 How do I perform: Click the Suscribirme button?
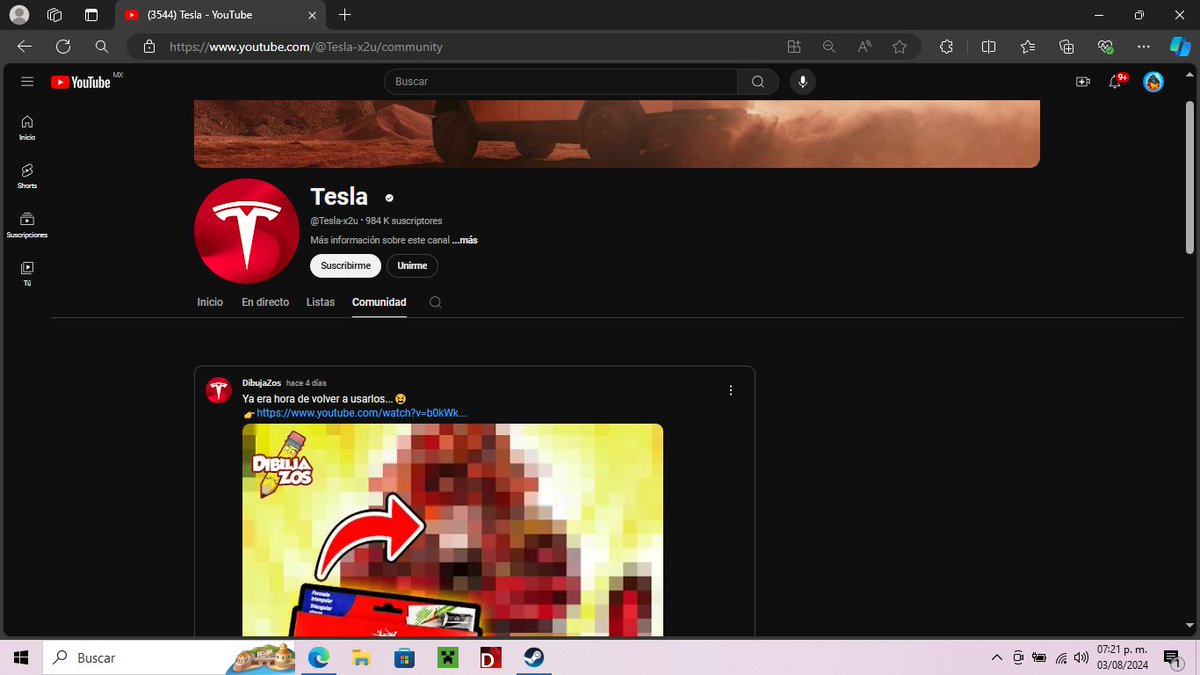(346, 266)
